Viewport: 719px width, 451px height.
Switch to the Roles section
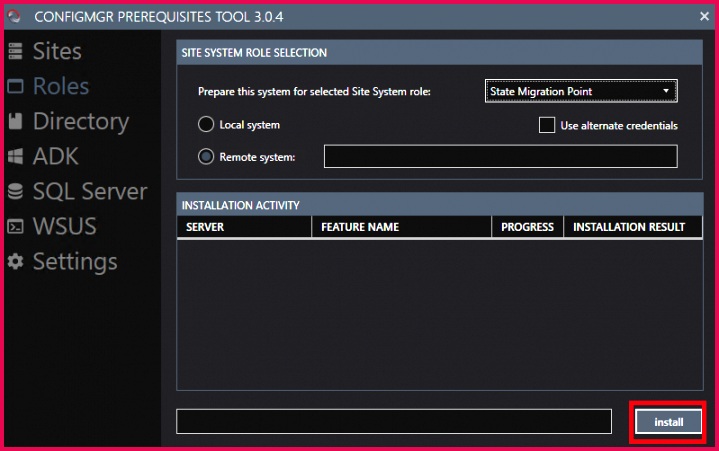pos(61,86)
